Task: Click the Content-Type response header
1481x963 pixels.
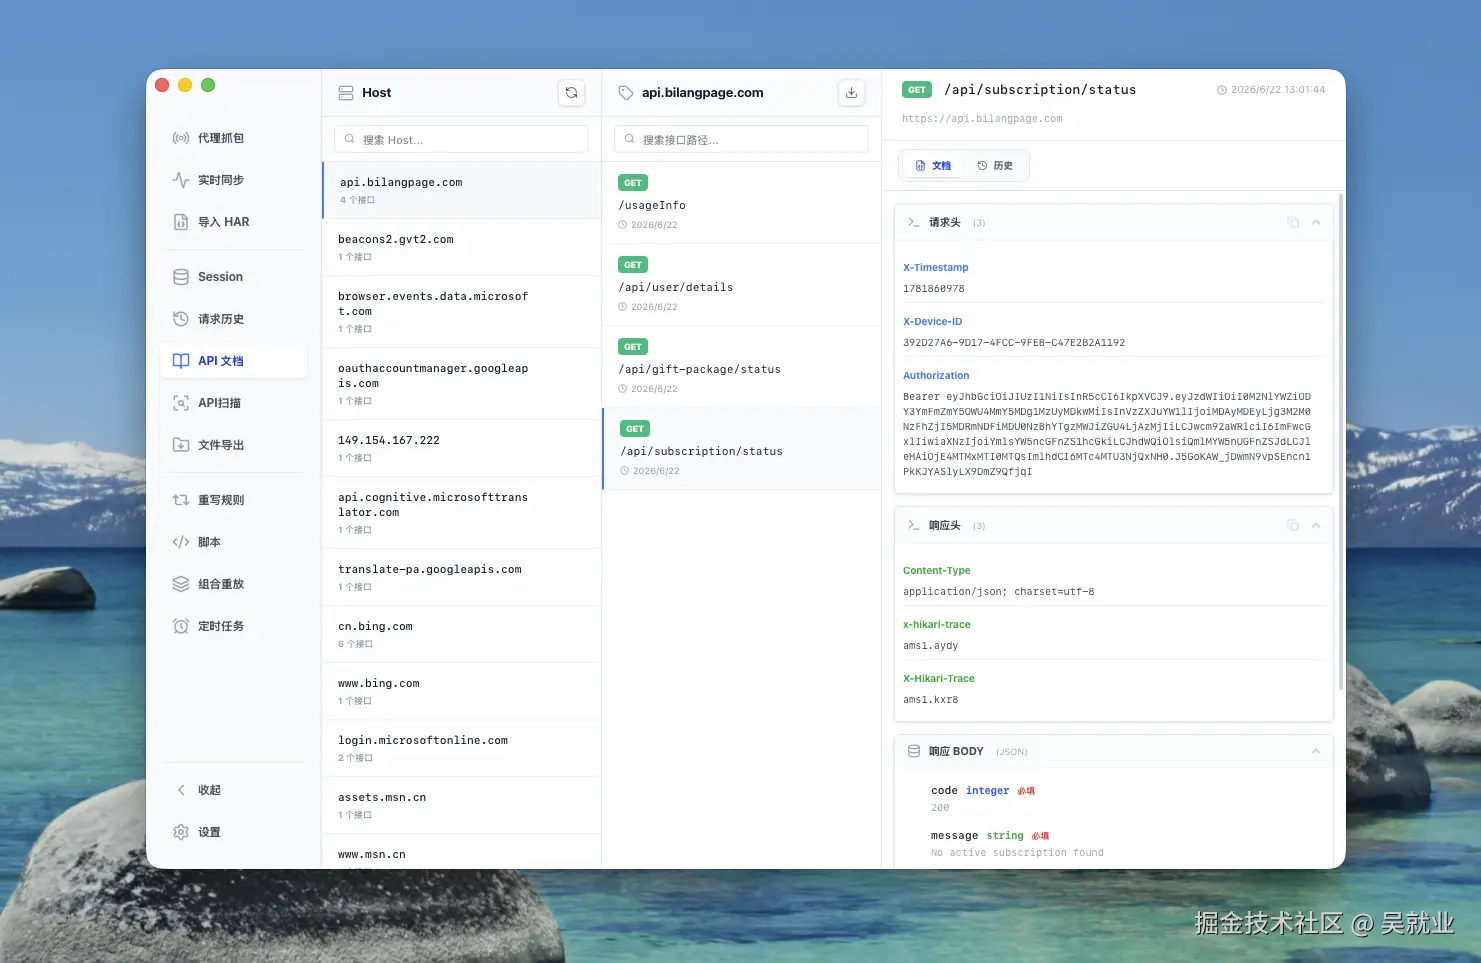Action: (937, 571)
